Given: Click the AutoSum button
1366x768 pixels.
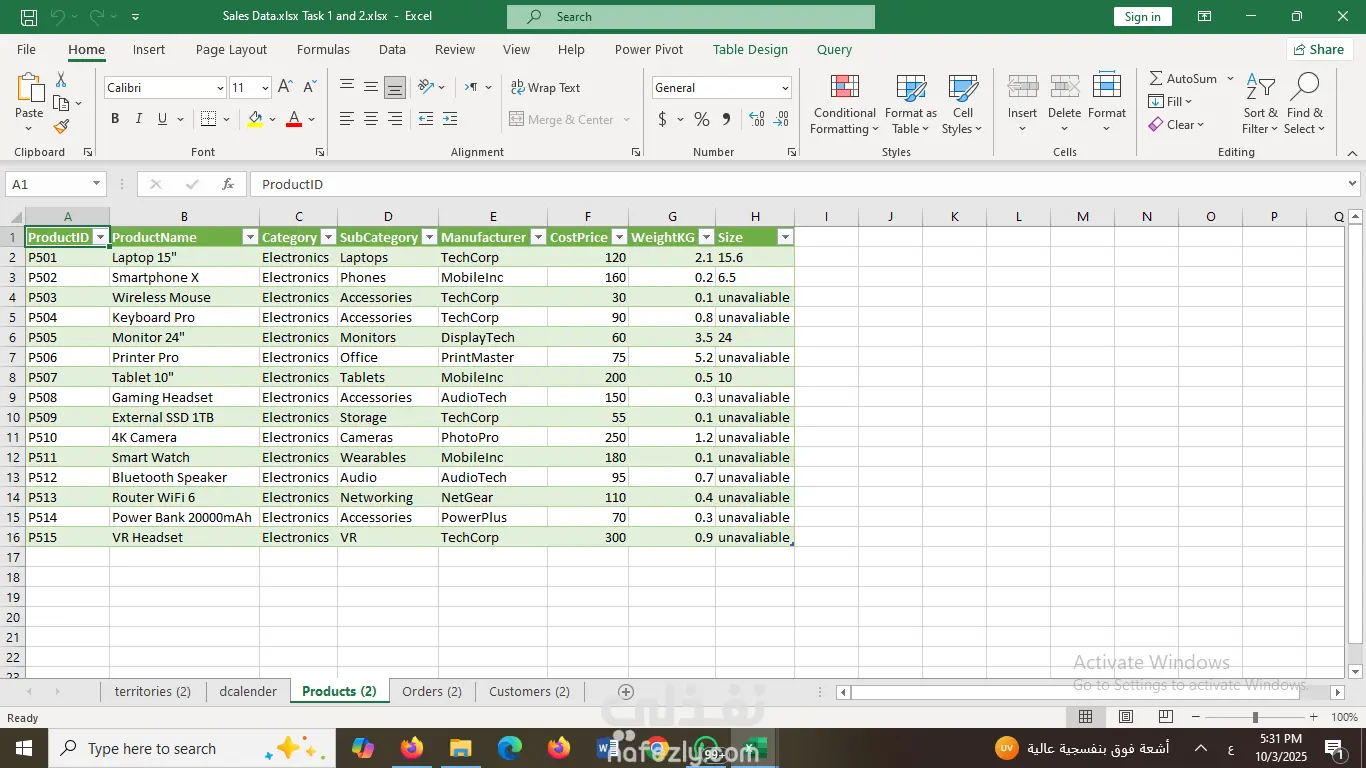Looking at the screenshot, I should coord(1183,79).
